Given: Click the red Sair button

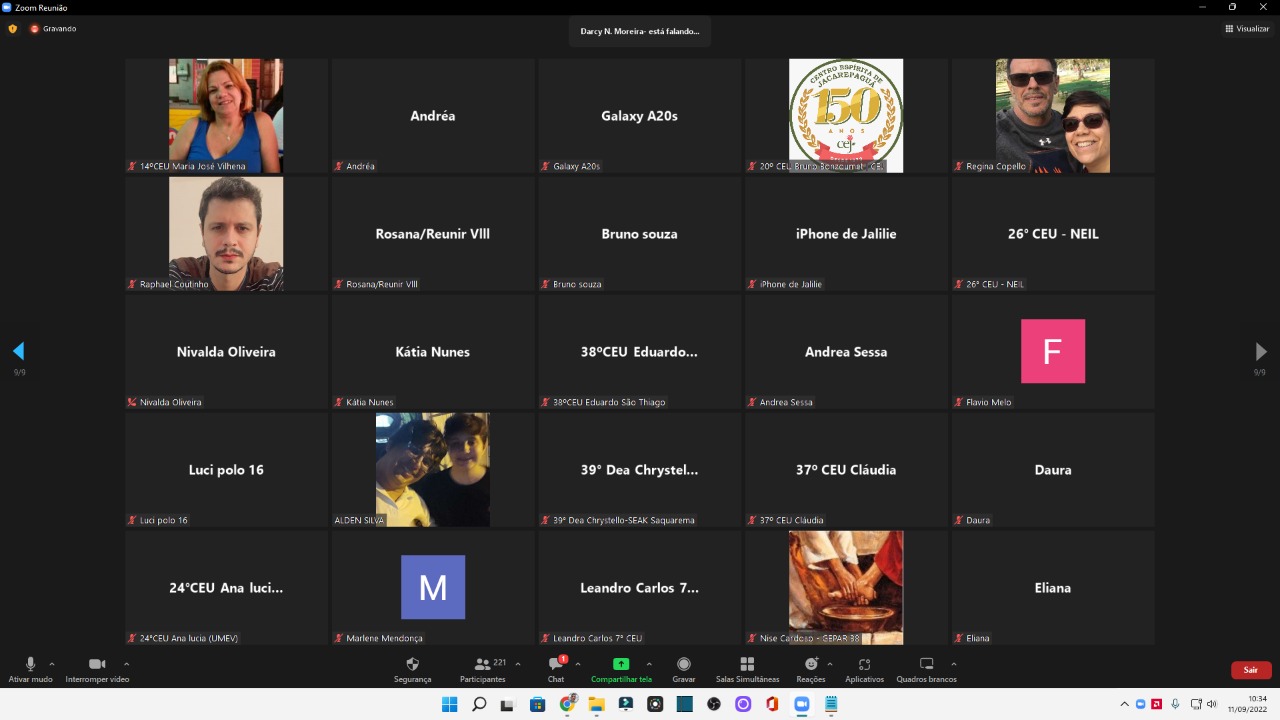Looking at the screenshot, I should pos(1250,670).
